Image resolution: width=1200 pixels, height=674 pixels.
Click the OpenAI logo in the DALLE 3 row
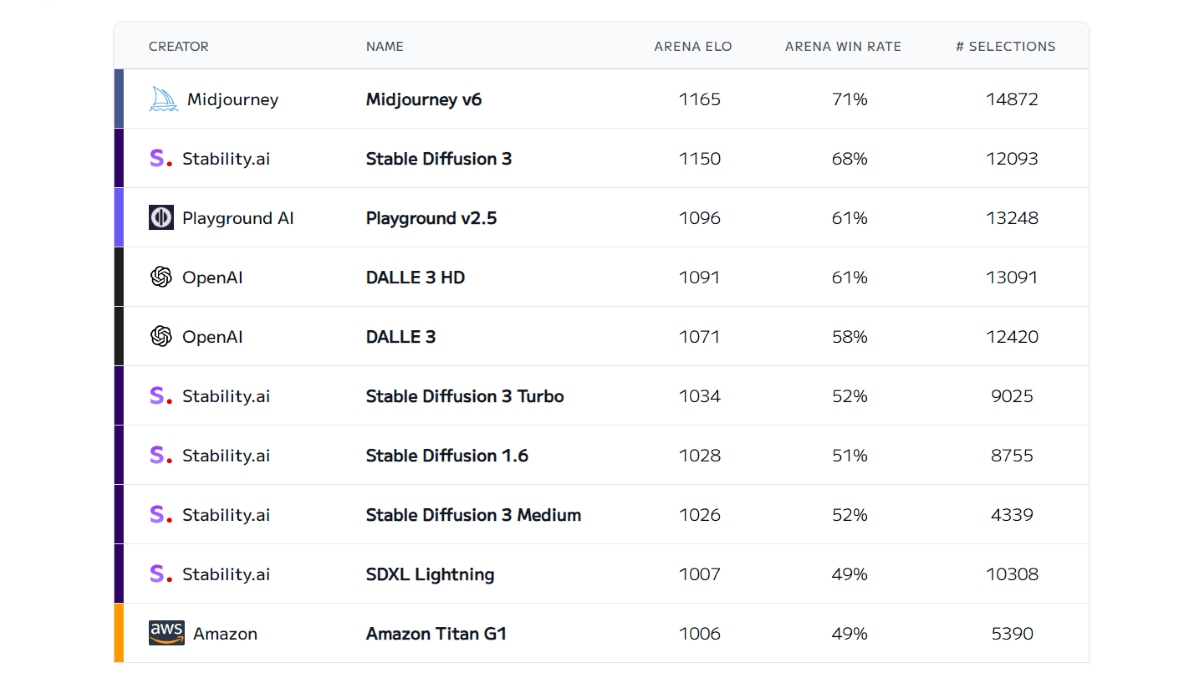[x=161, y=337]
